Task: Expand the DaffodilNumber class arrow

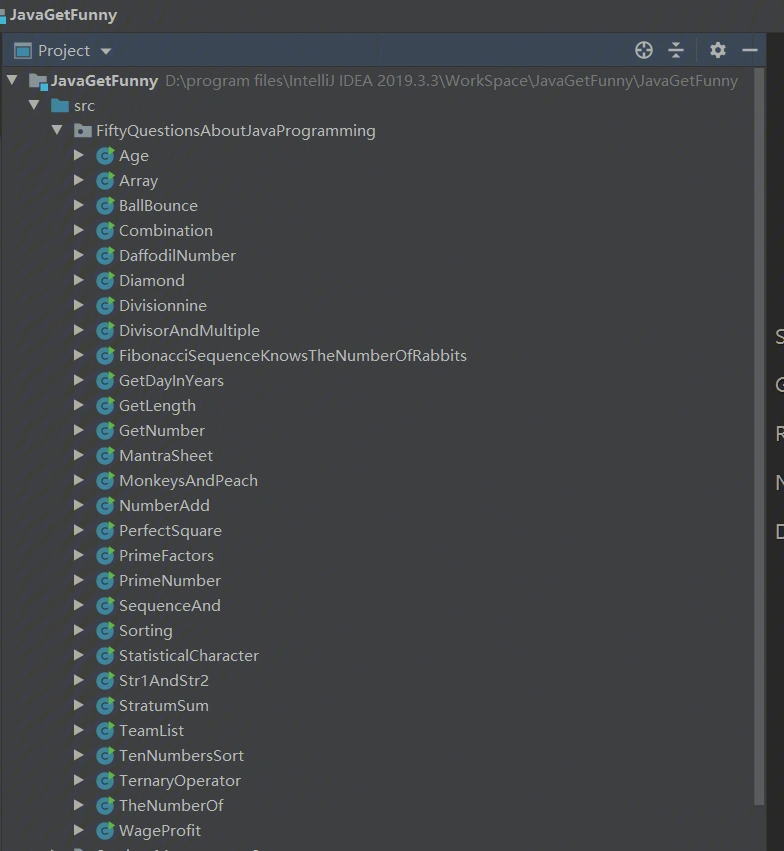Action: point(79,255)
